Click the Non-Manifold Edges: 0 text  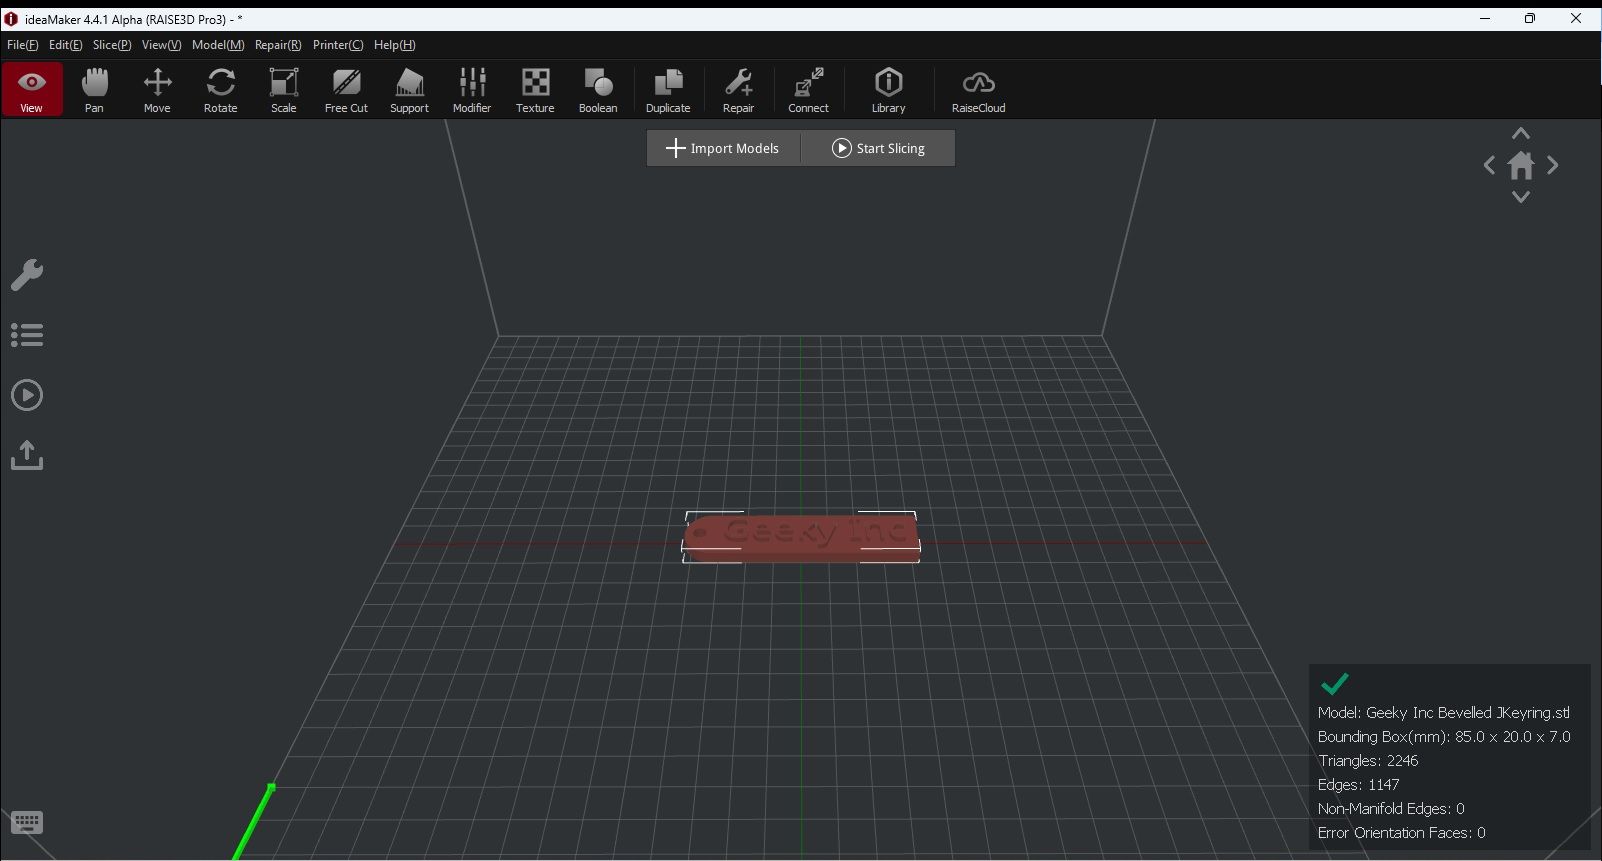click(x=1391, y=809)
